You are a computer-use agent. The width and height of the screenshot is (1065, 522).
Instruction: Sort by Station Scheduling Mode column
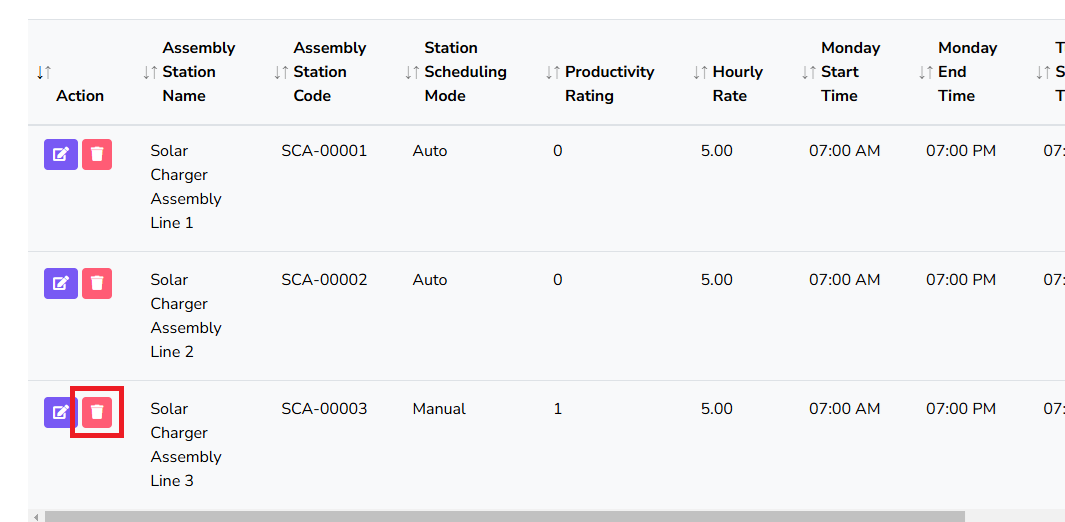click(412, 72)
